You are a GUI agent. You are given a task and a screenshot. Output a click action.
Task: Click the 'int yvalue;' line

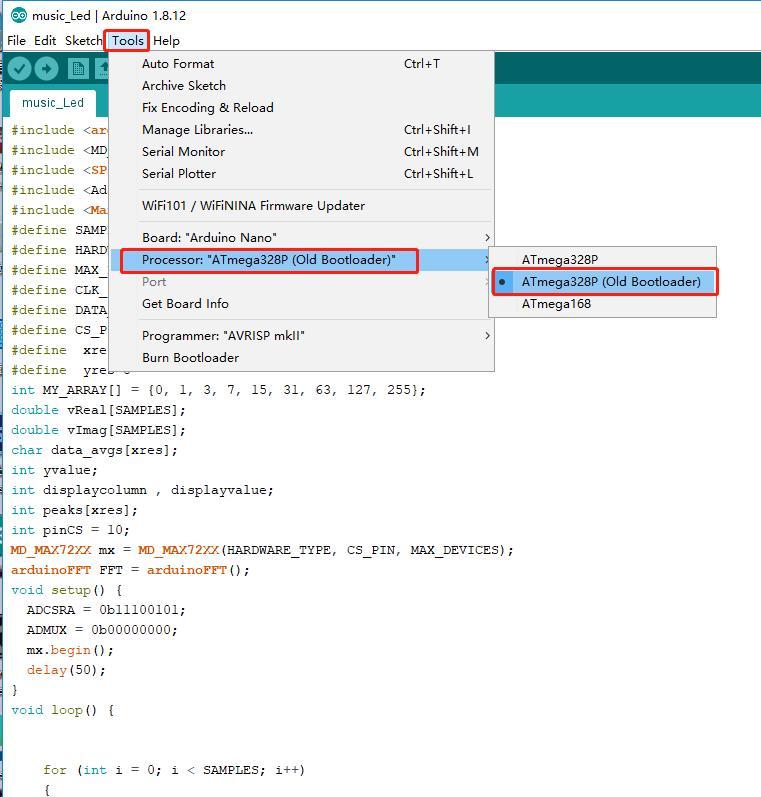(x=54, y=470)
